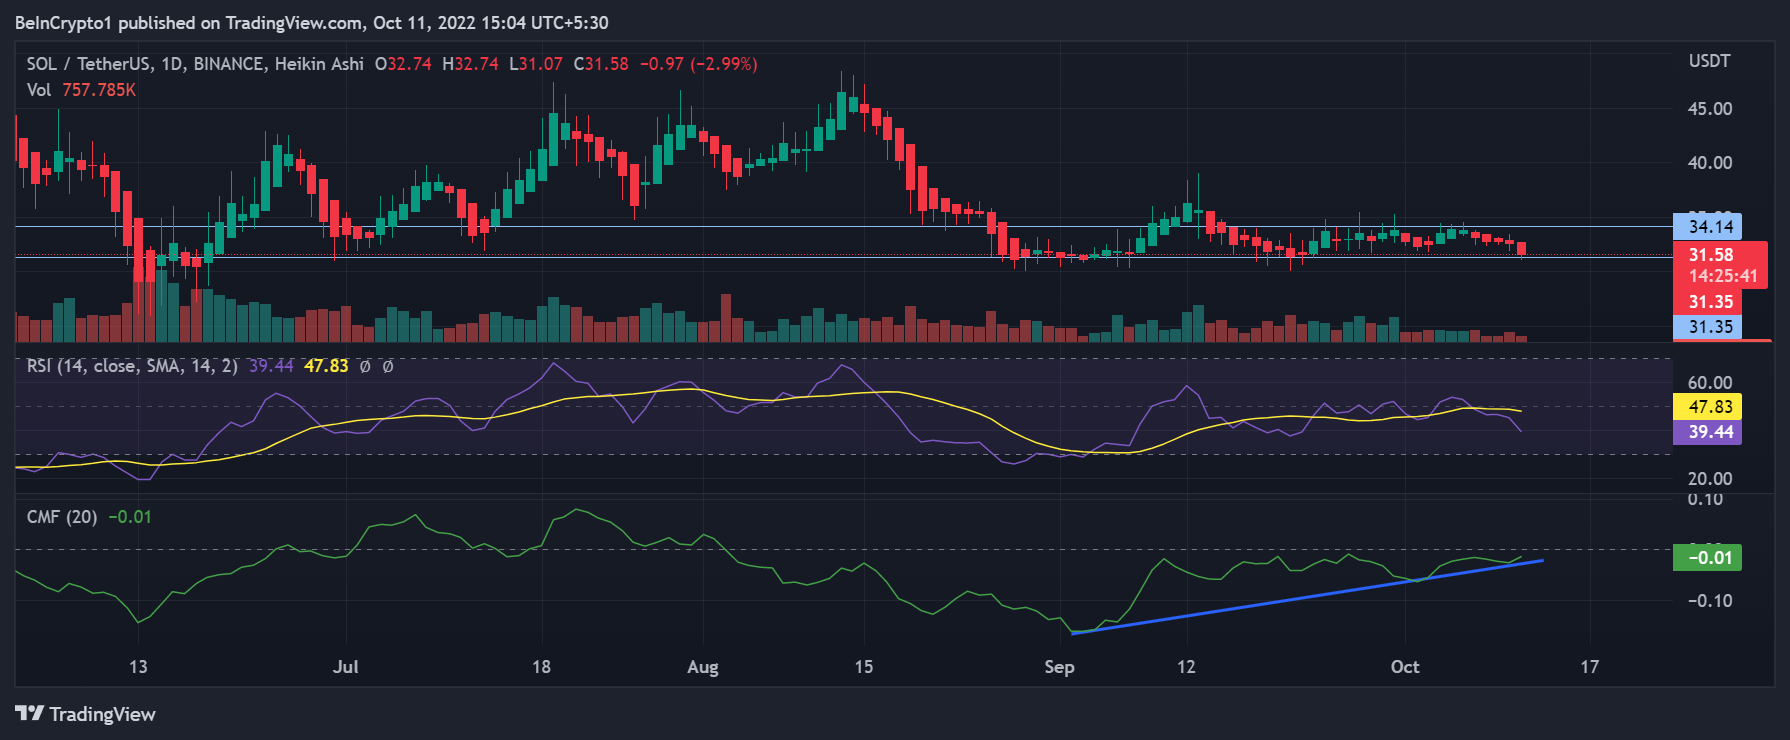Click the USDT currency label on price axis

(x=1709, y=61)
